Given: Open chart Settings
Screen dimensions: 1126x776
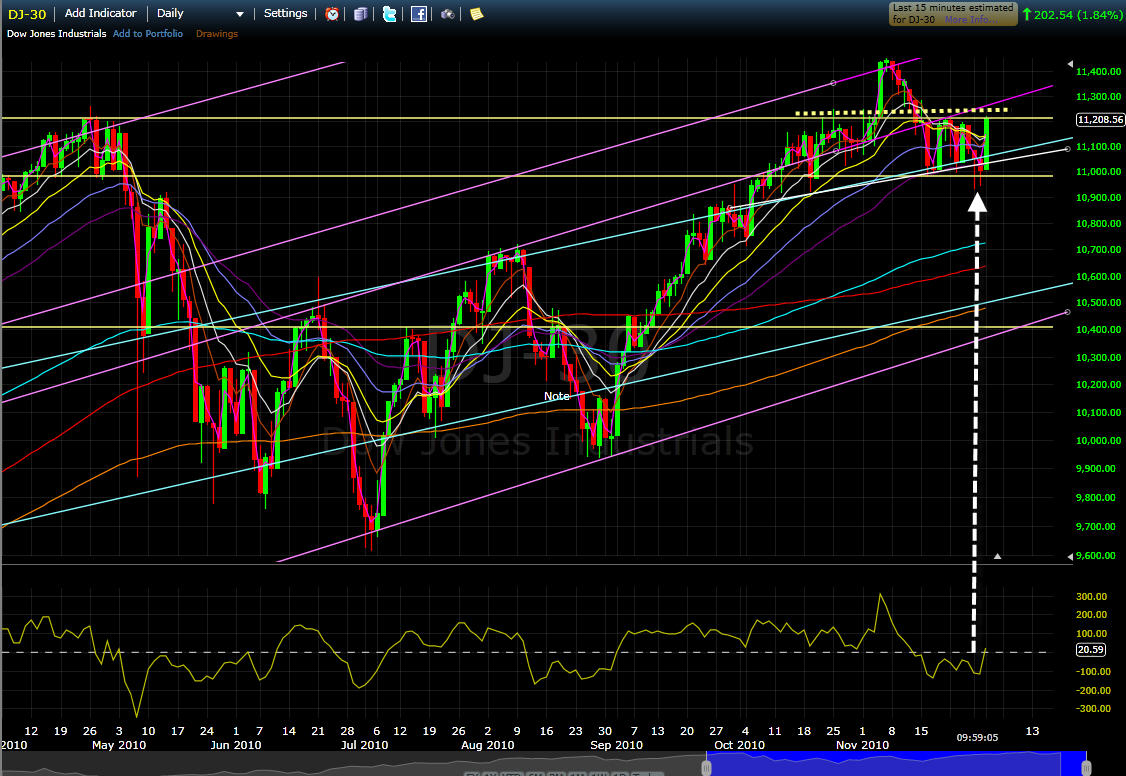Looking at the screenshot, I should [x=285, y=13].
